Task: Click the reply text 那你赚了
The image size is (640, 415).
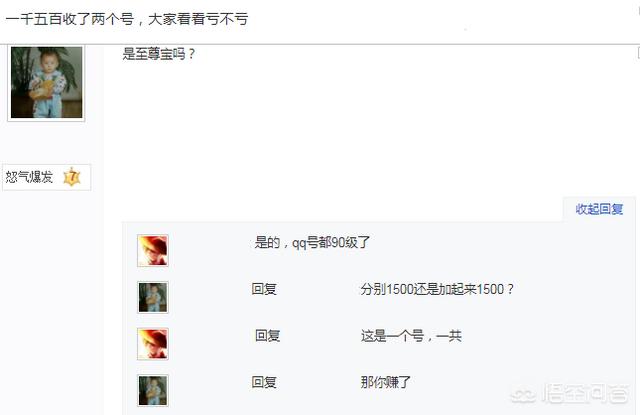Action: [x=385, y=382]
